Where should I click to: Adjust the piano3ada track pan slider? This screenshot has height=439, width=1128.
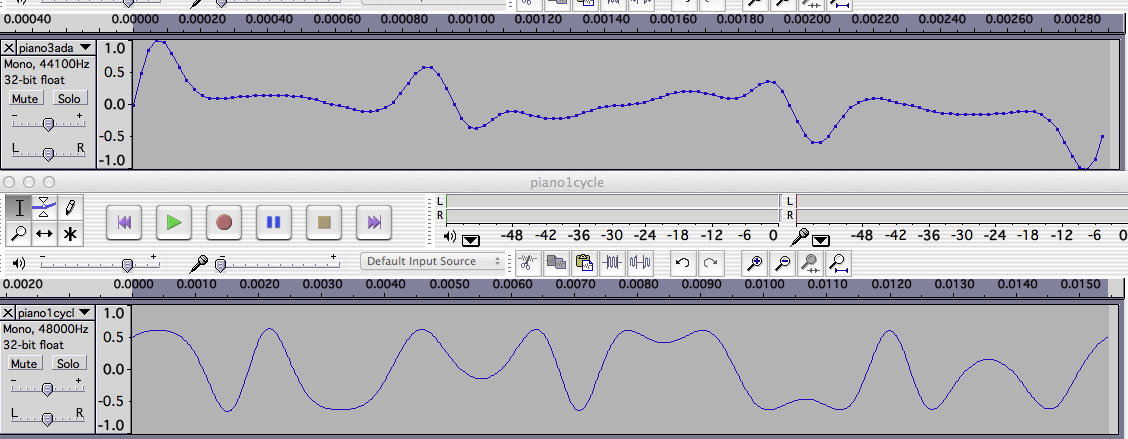click(48, 153)
